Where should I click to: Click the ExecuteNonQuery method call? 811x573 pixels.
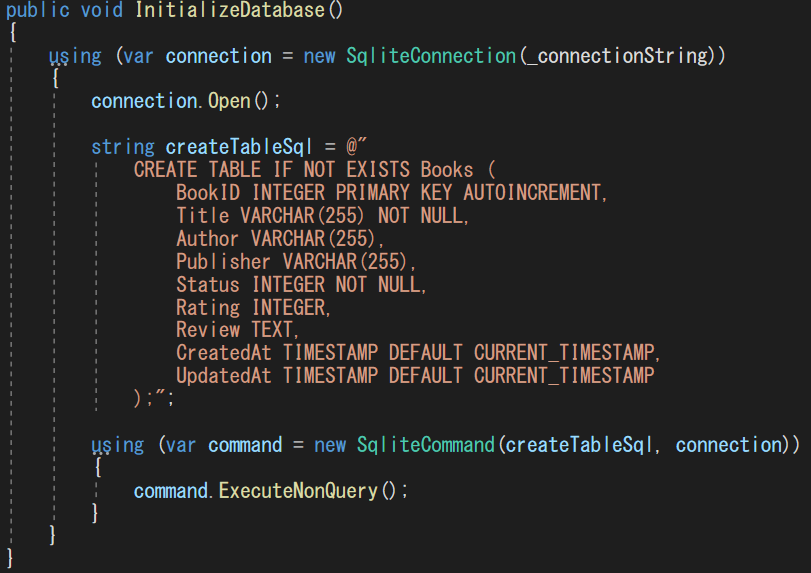[296, 491]
